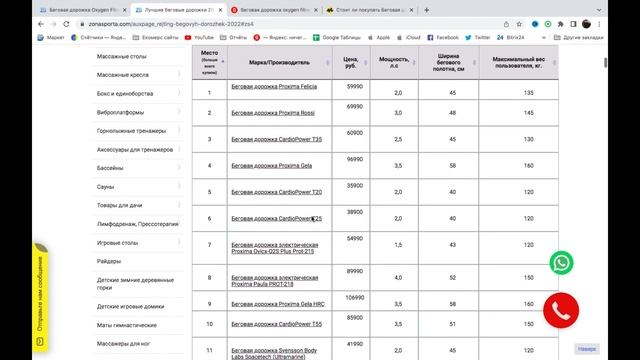The image size is (640, 360).
Task: Show tab search dropdown arrow
Action: point(599,10)
